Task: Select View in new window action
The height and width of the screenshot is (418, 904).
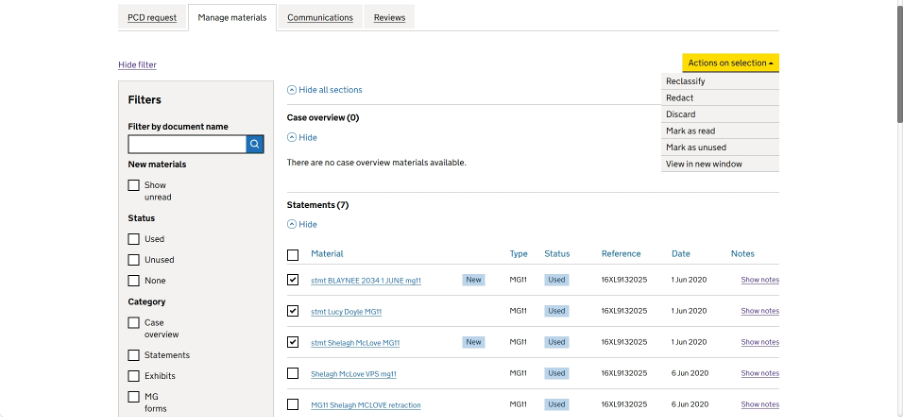Action: (720, 164)
